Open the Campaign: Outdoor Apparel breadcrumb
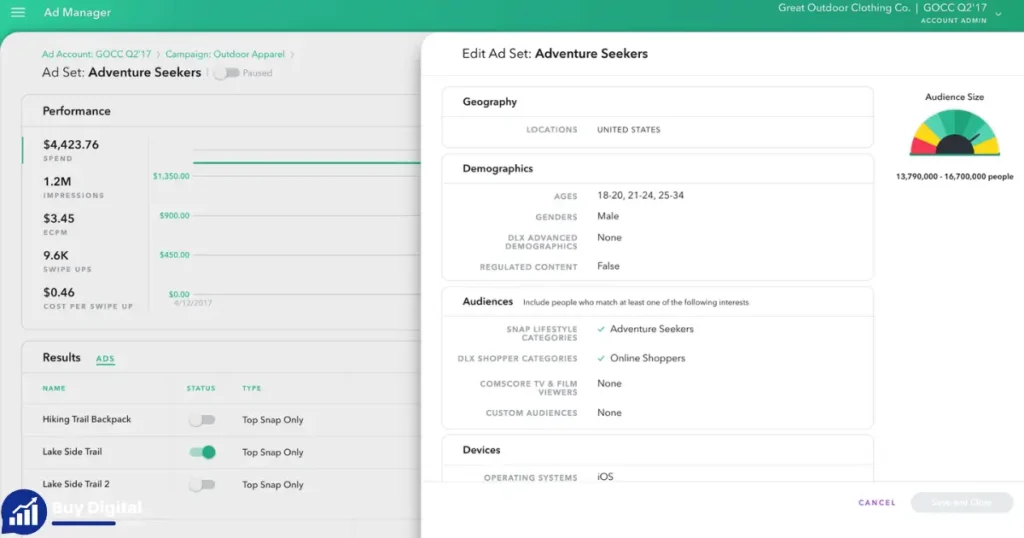The width and height of the screenshot is (1024, 538). pos(225,54)
